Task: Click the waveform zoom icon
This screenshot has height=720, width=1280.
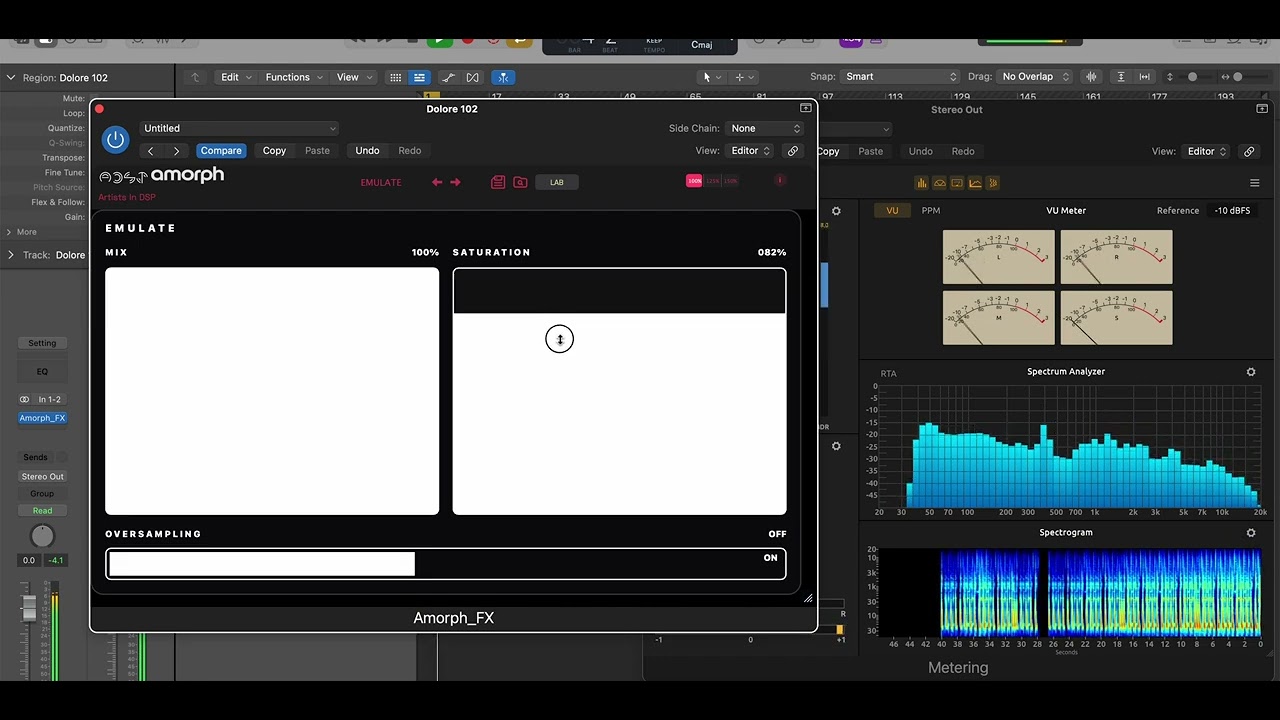Action: coord(1092,77)
